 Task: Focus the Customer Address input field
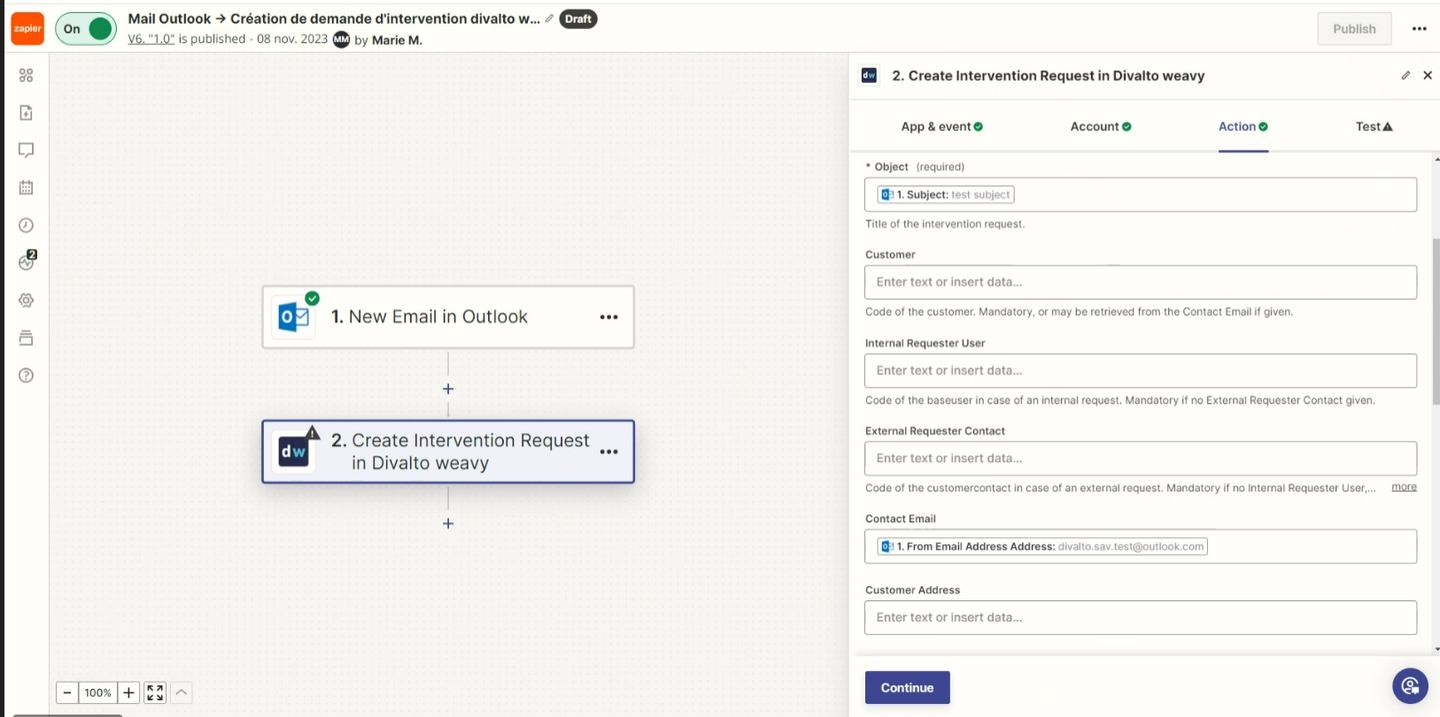[1141, 617]
